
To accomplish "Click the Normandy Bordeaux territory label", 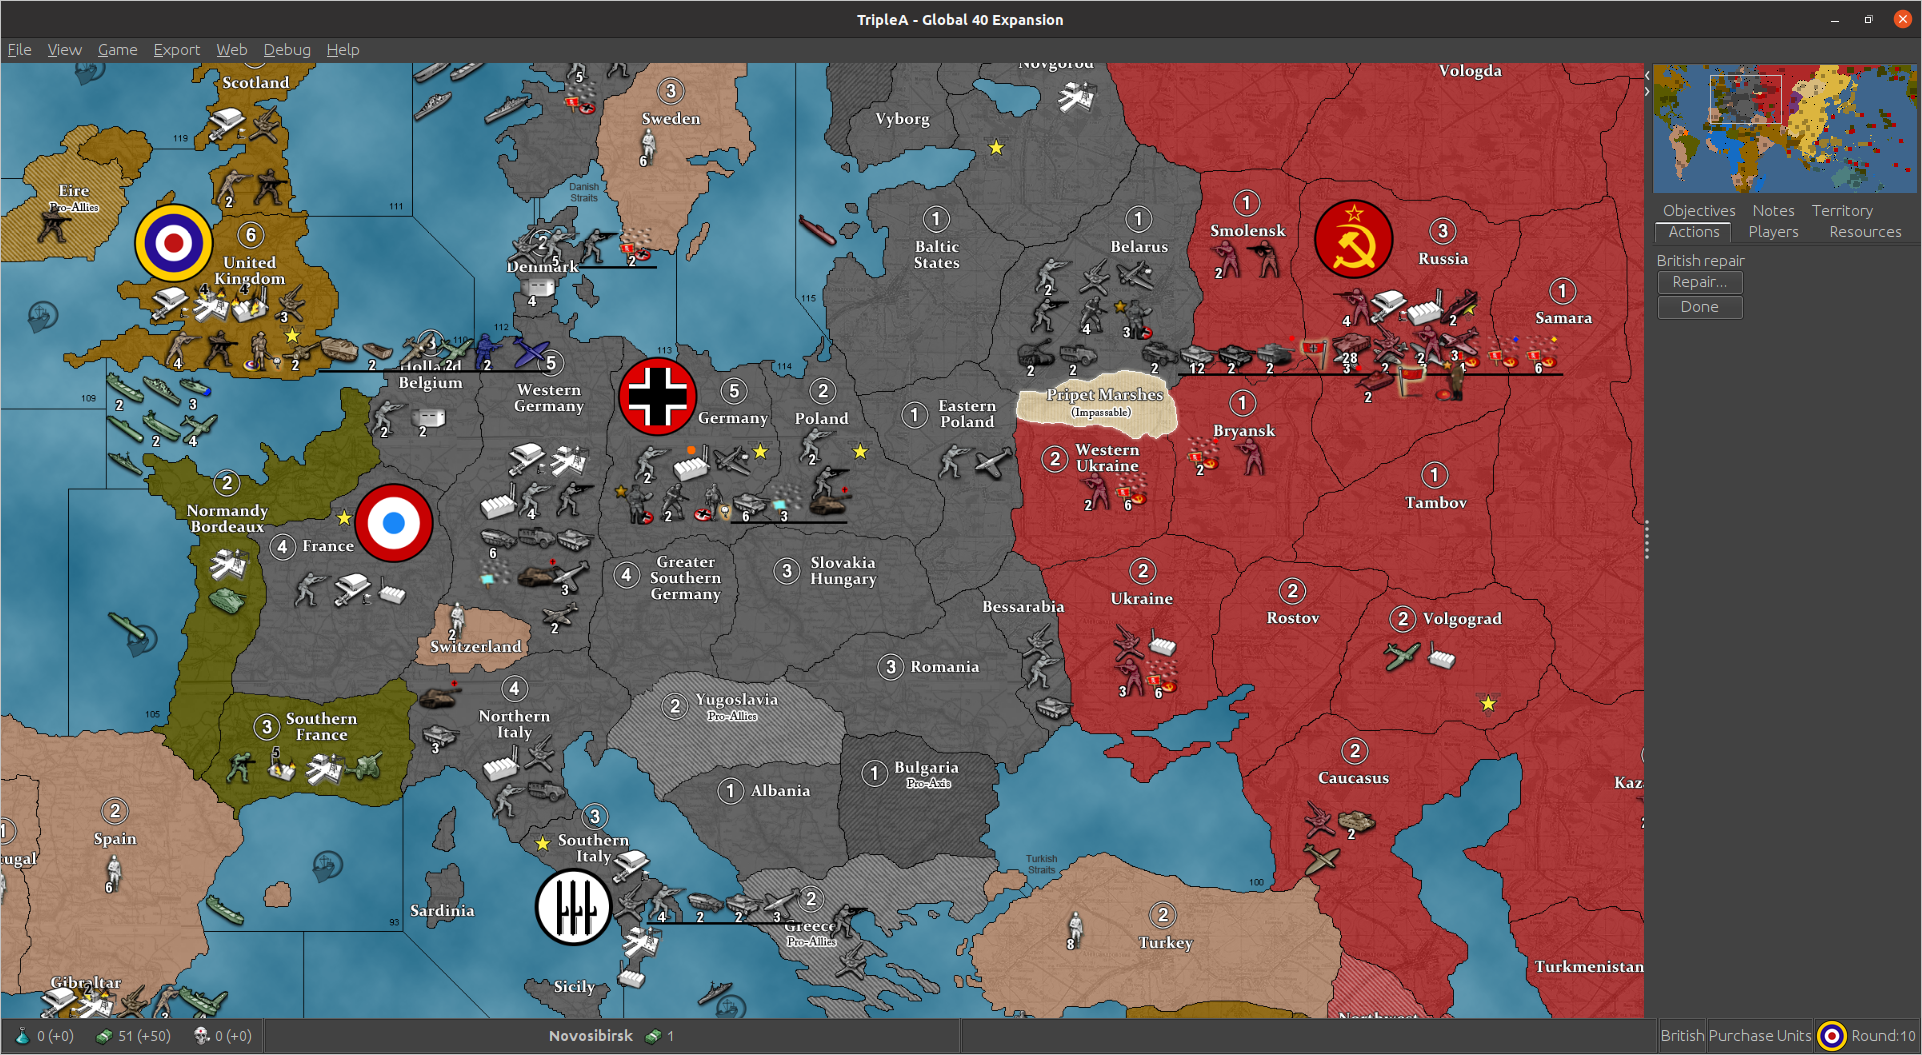I will 227,518.
